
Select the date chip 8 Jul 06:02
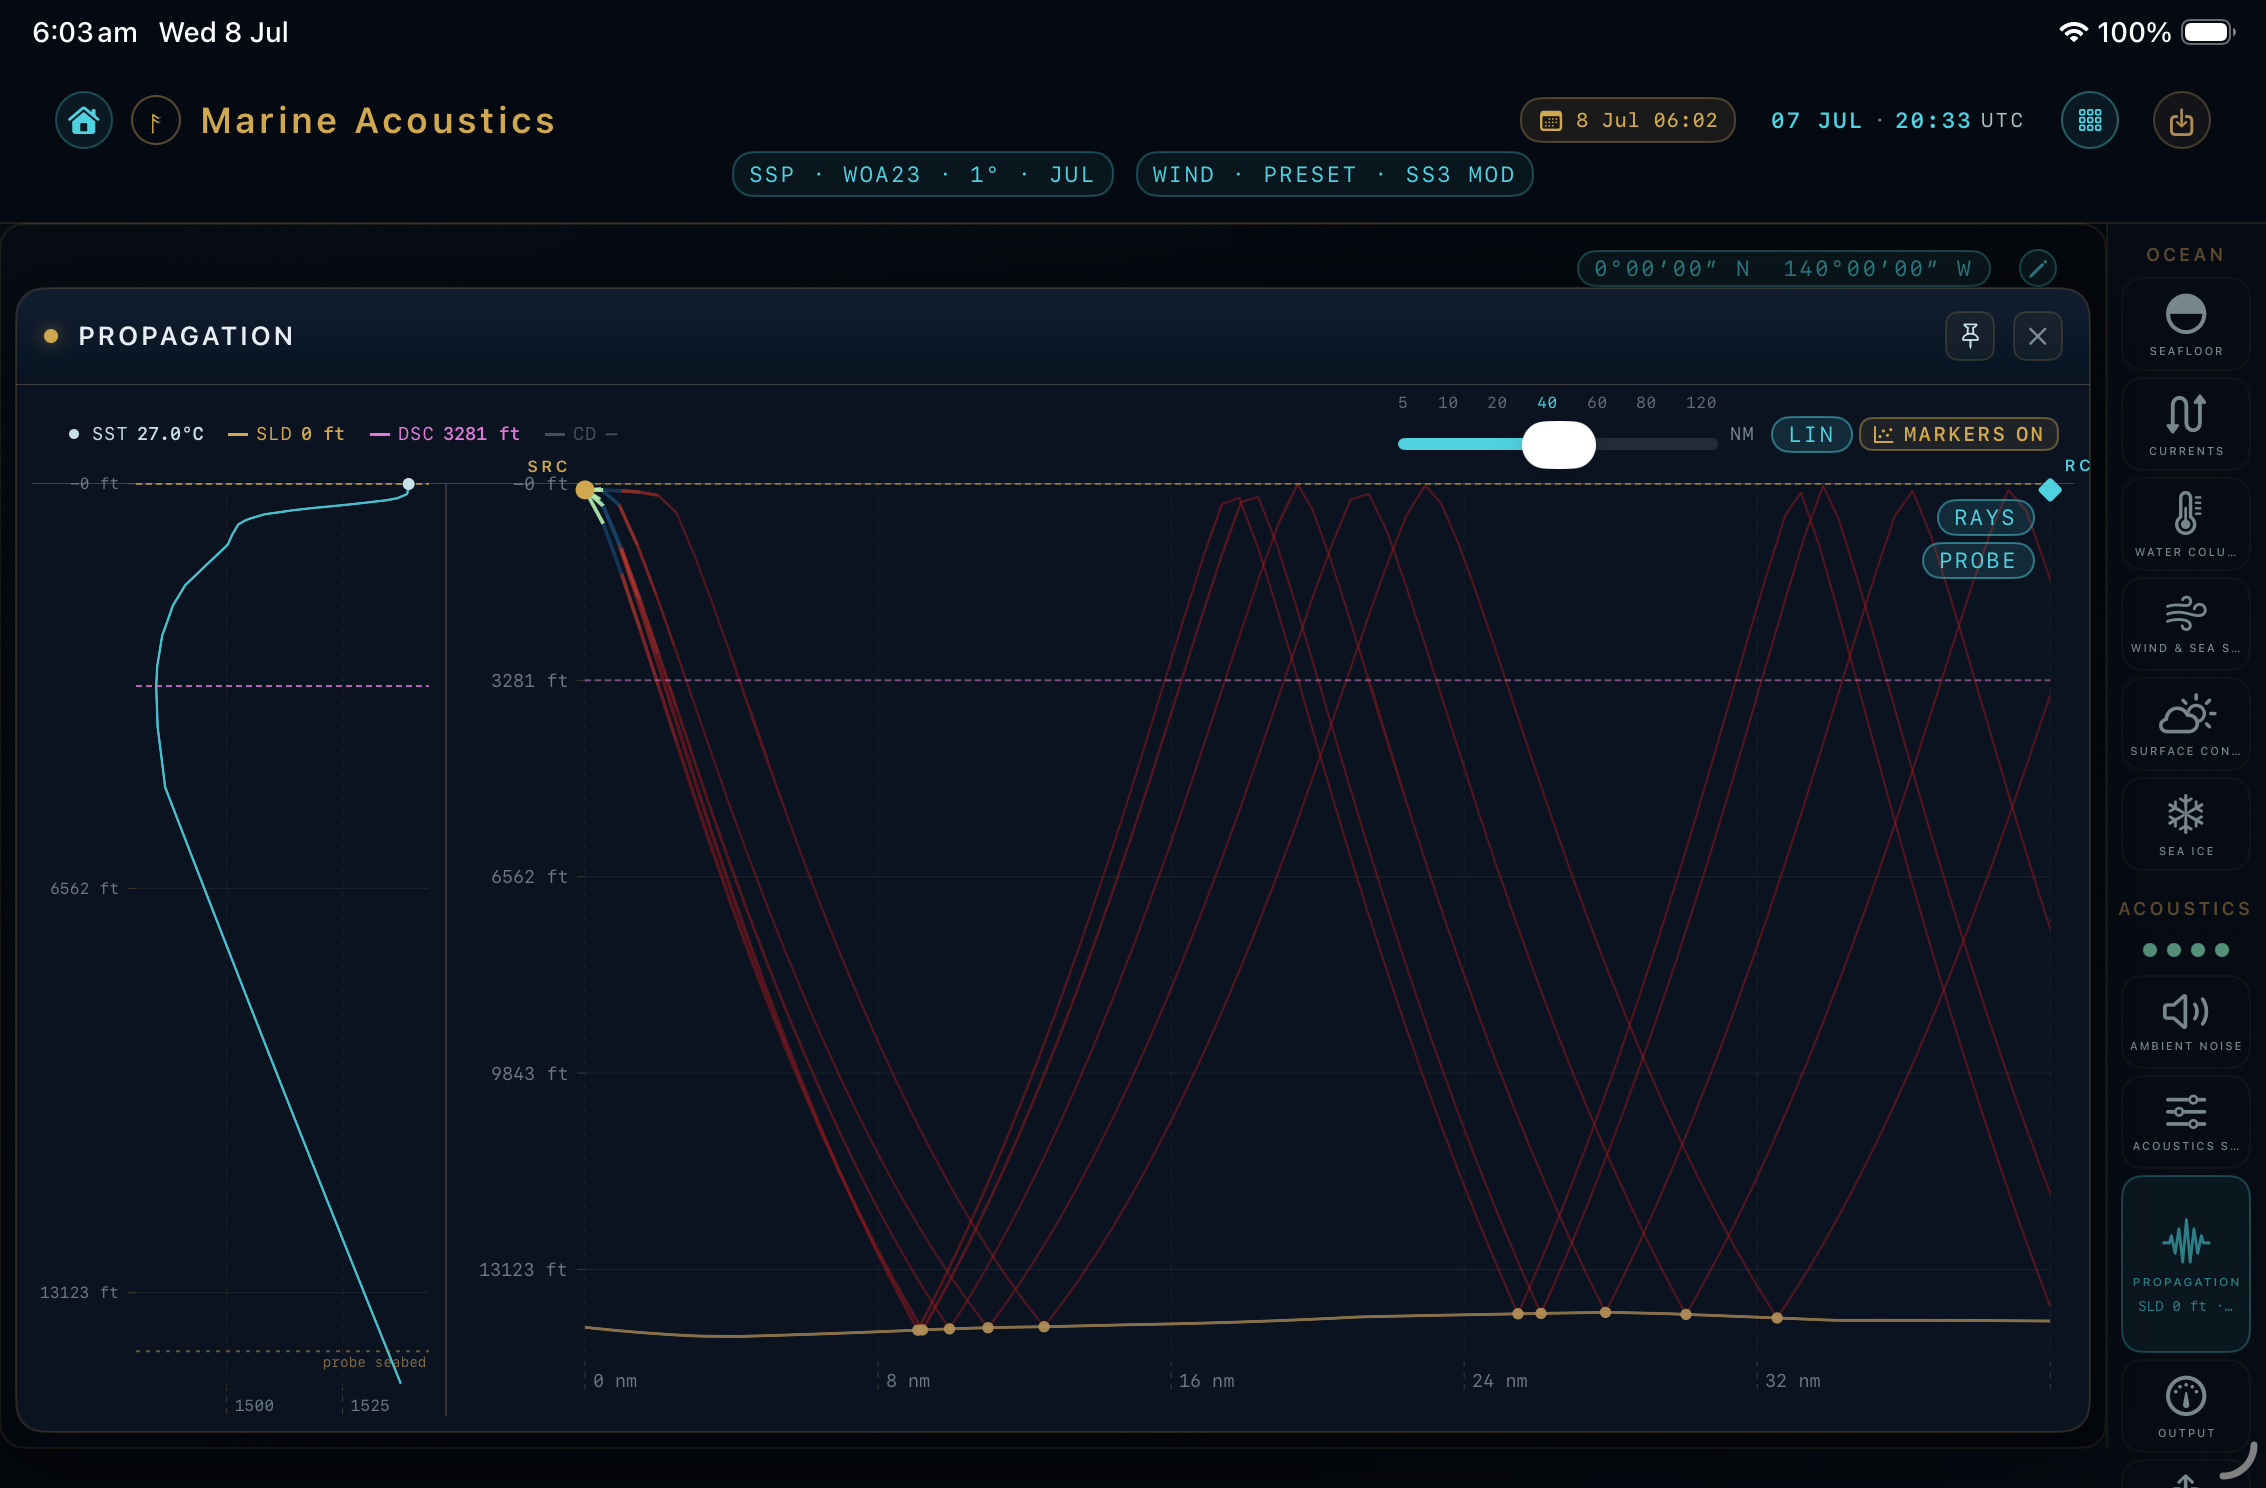point(1628,121)
